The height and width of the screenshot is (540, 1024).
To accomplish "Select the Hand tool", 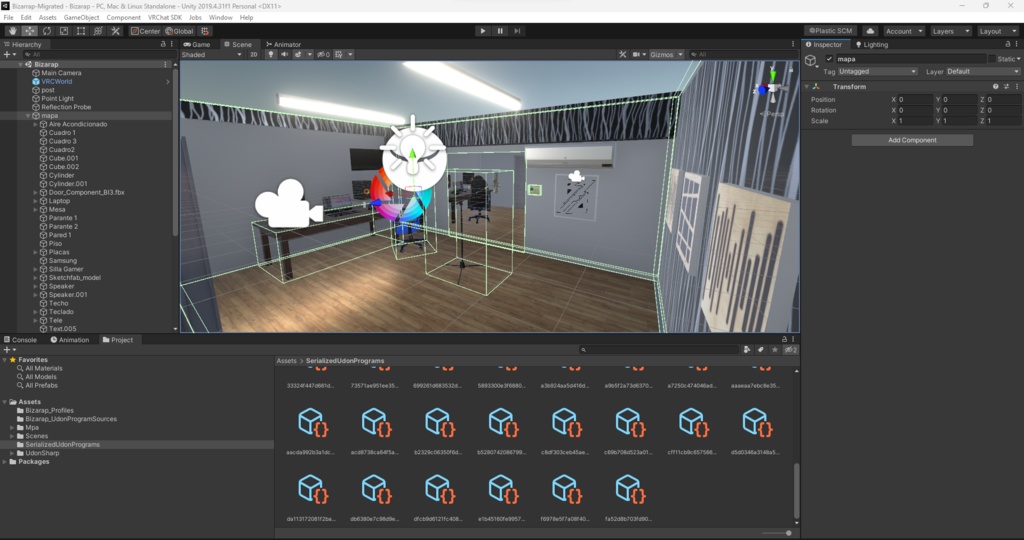I will (13, 31).
